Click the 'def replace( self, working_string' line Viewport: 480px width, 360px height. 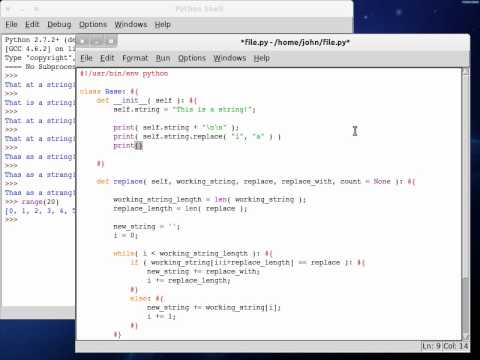pos(256,181)
